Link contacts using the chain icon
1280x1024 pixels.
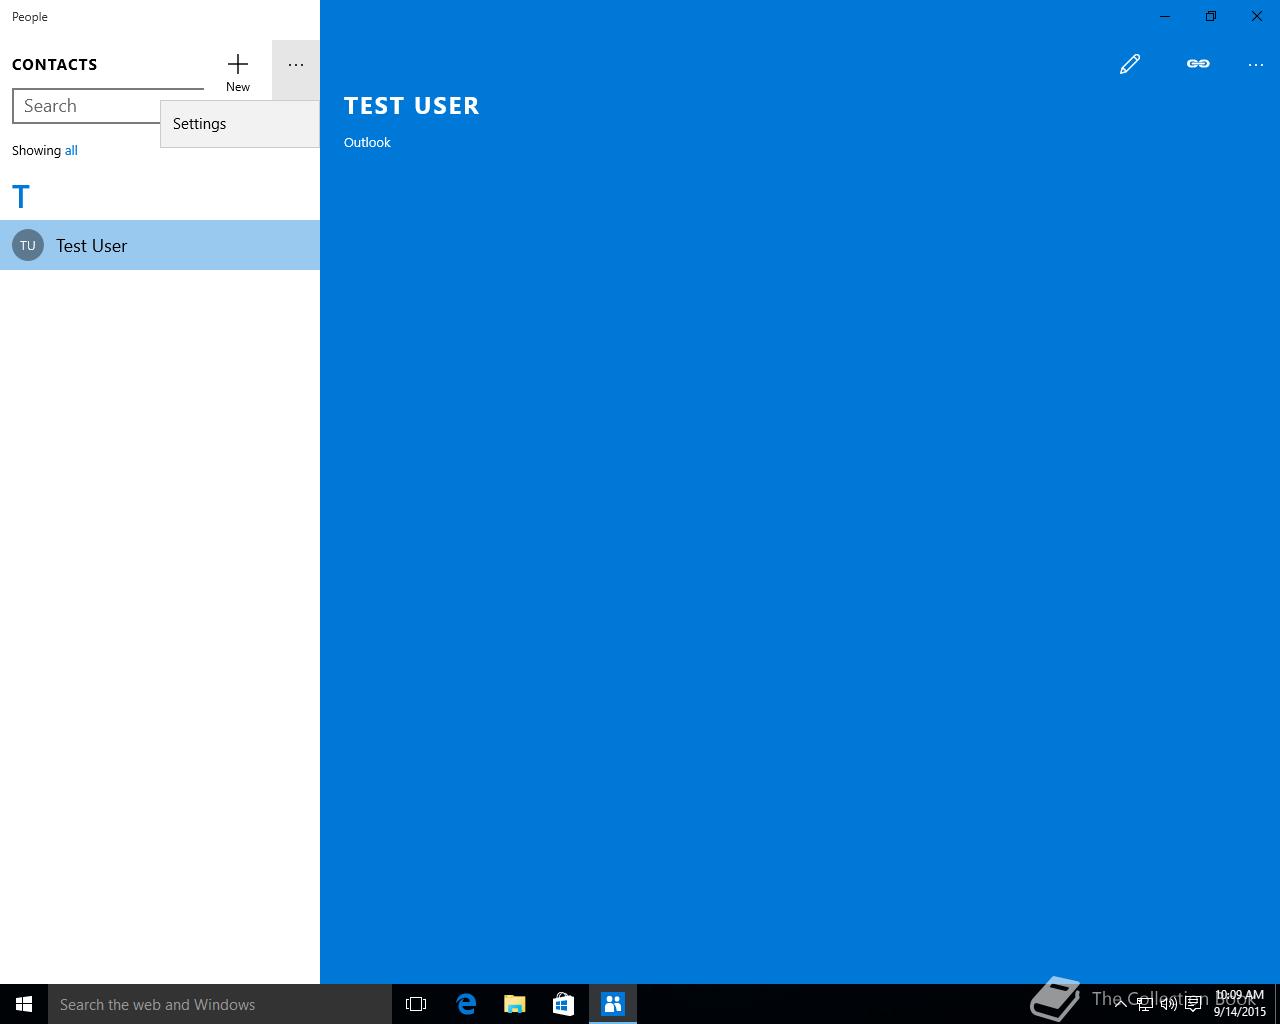tap(1198, 64)
